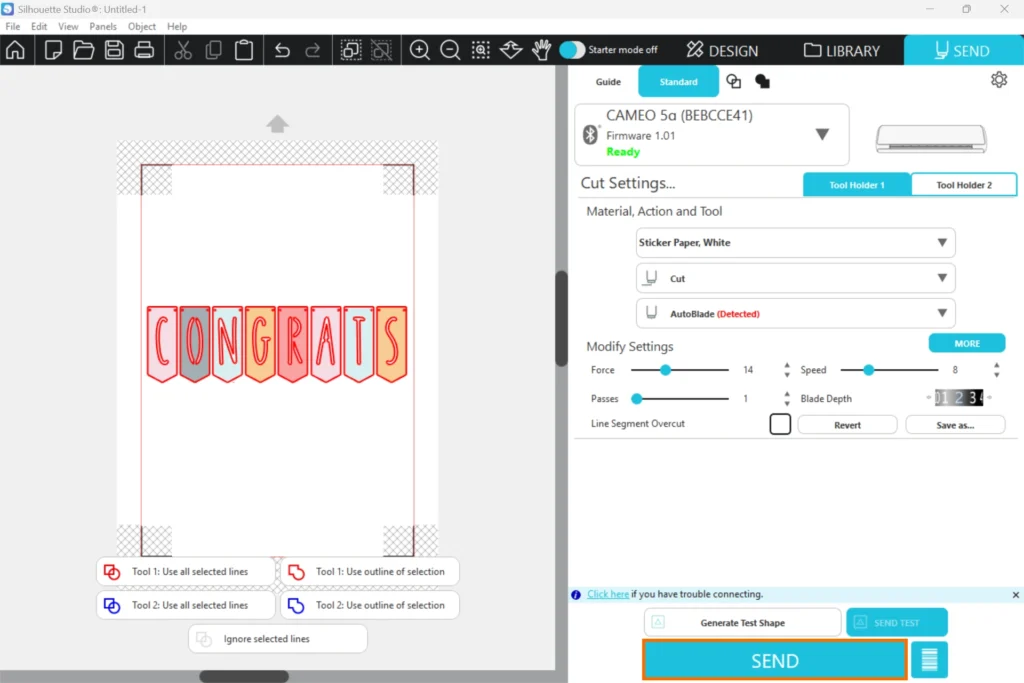Click the Home icon in toolbar
1024x683 pixels.
pyautogui.click(x=15, y=50)
